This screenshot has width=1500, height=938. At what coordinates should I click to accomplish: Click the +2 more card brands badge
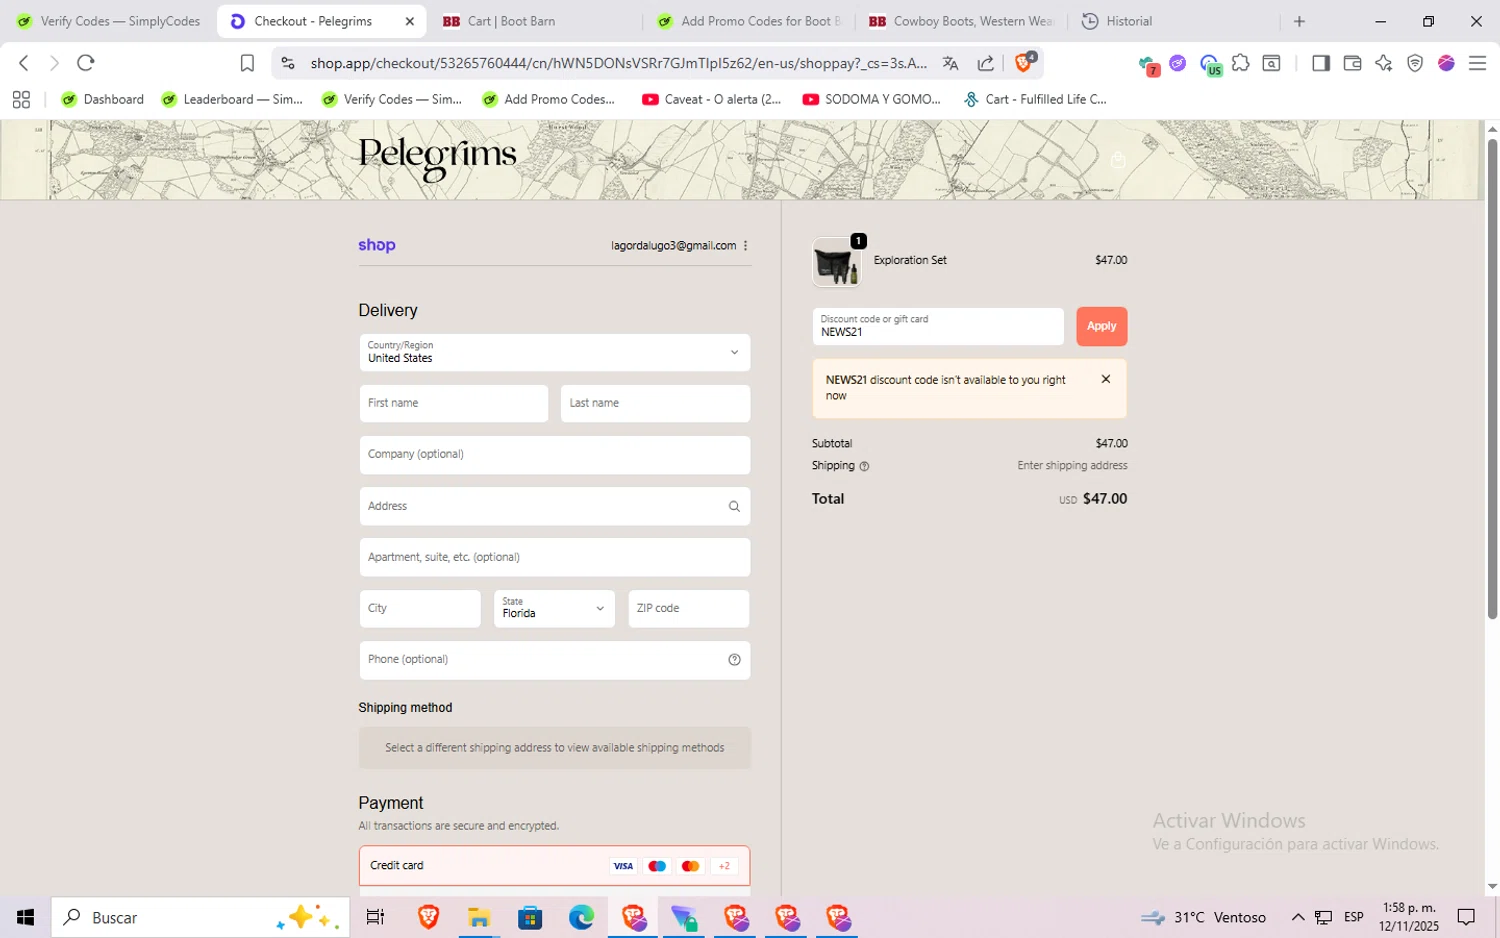pos(724,866)
